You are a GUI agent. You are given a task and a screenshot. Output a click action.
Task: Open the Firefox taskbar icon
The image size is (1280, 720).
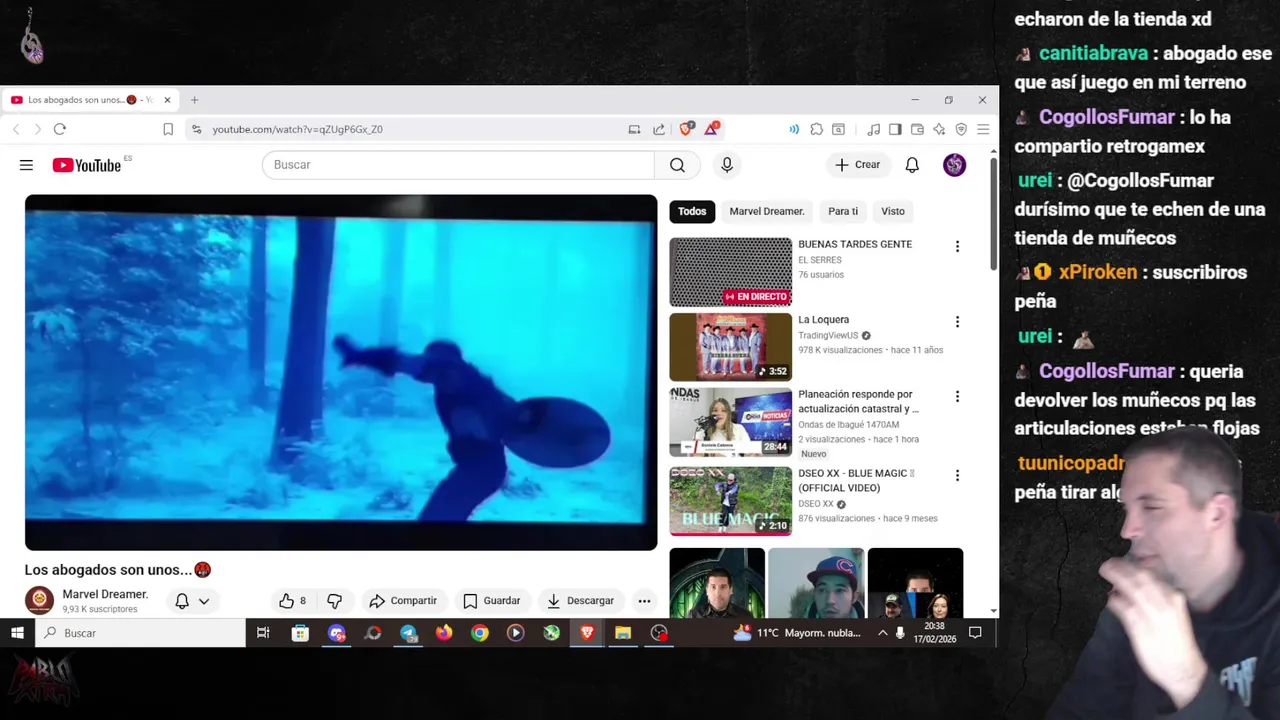(444, 633)
